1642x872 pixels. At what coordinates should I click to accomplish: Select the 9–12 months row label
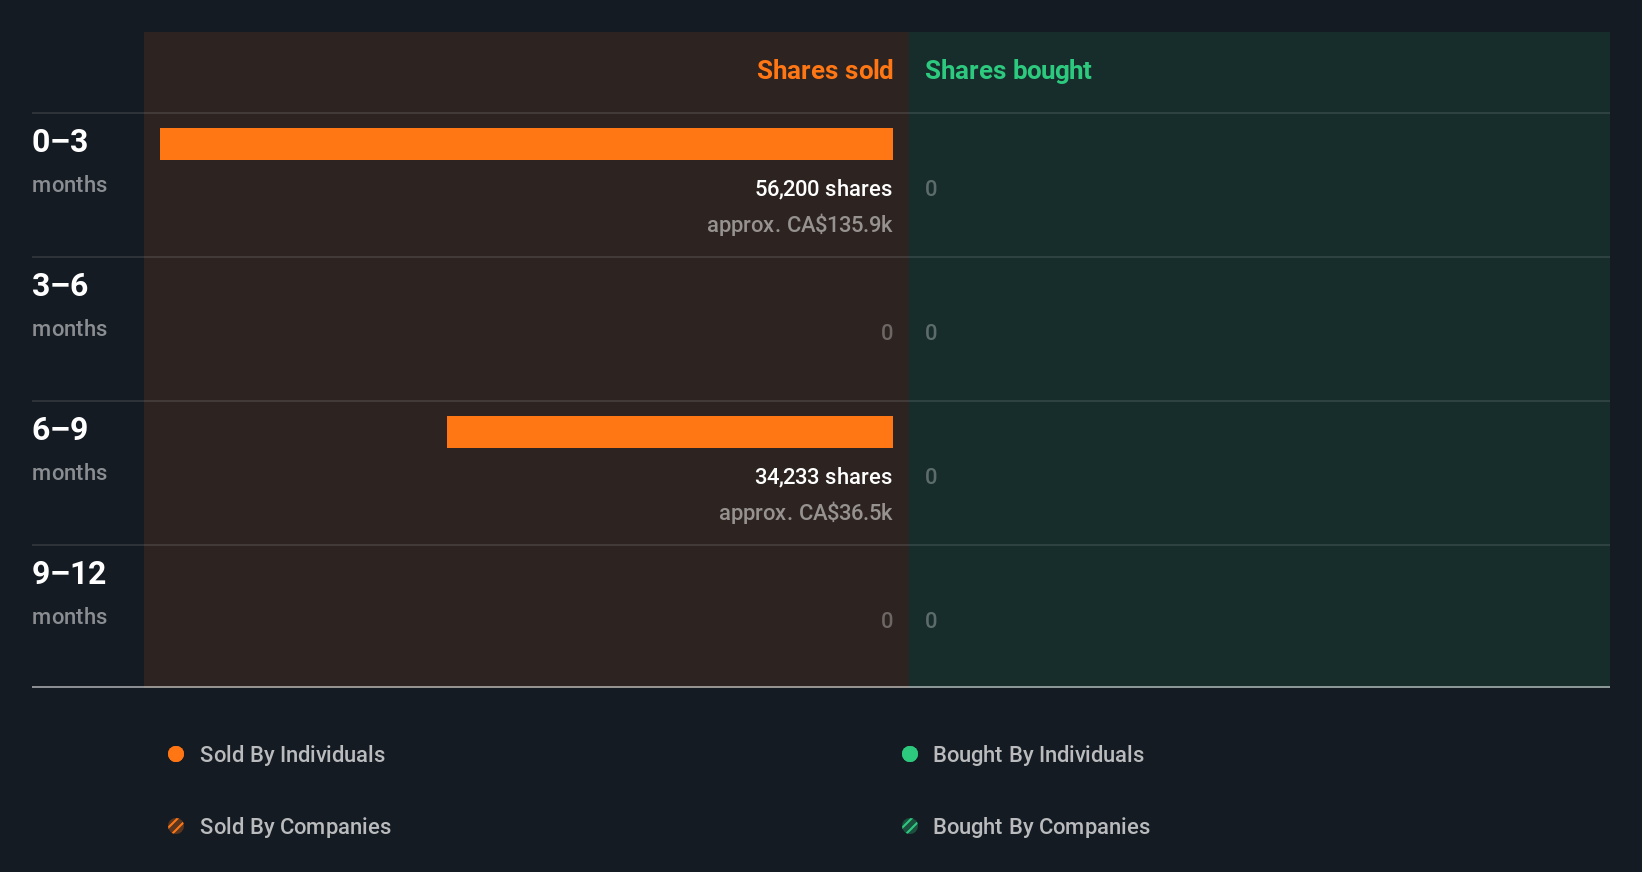(x=69, y=592)
